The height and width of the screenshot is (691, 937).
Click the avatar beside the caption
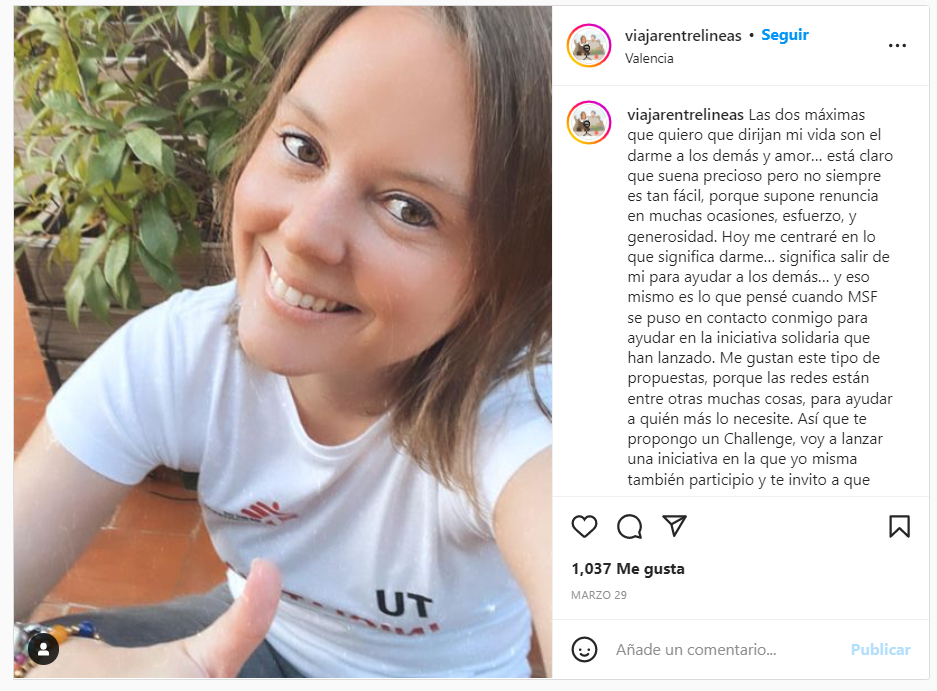(589, 123)
